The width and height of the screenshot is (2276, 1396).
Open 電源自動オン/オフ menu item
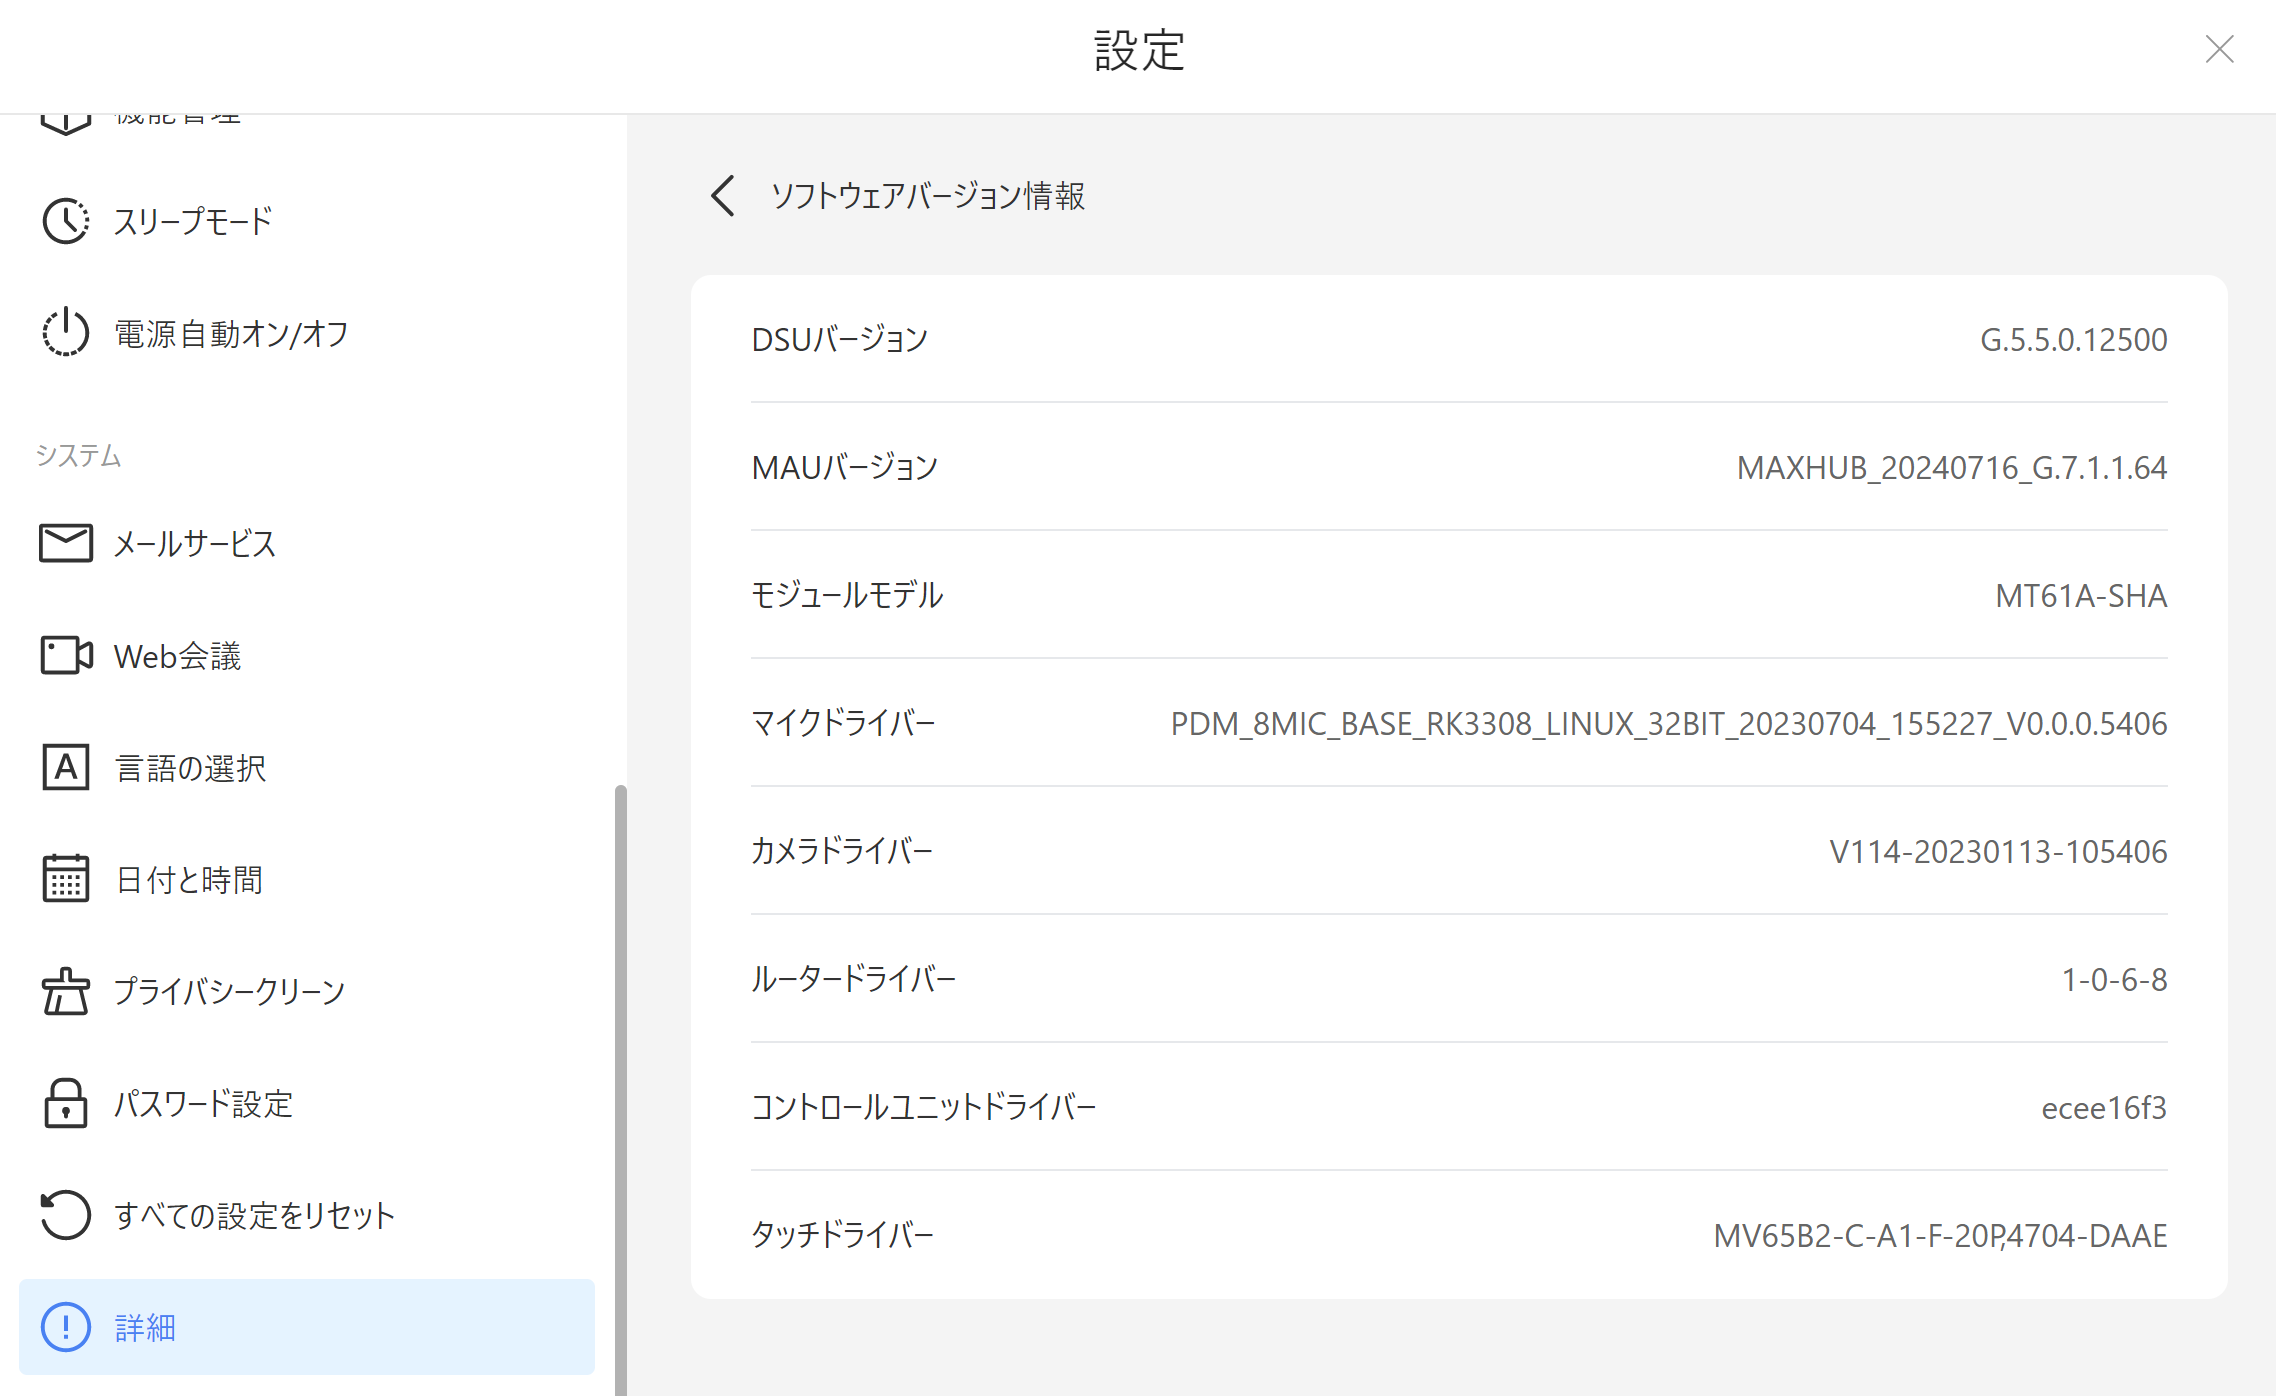(x=231, y=333)
